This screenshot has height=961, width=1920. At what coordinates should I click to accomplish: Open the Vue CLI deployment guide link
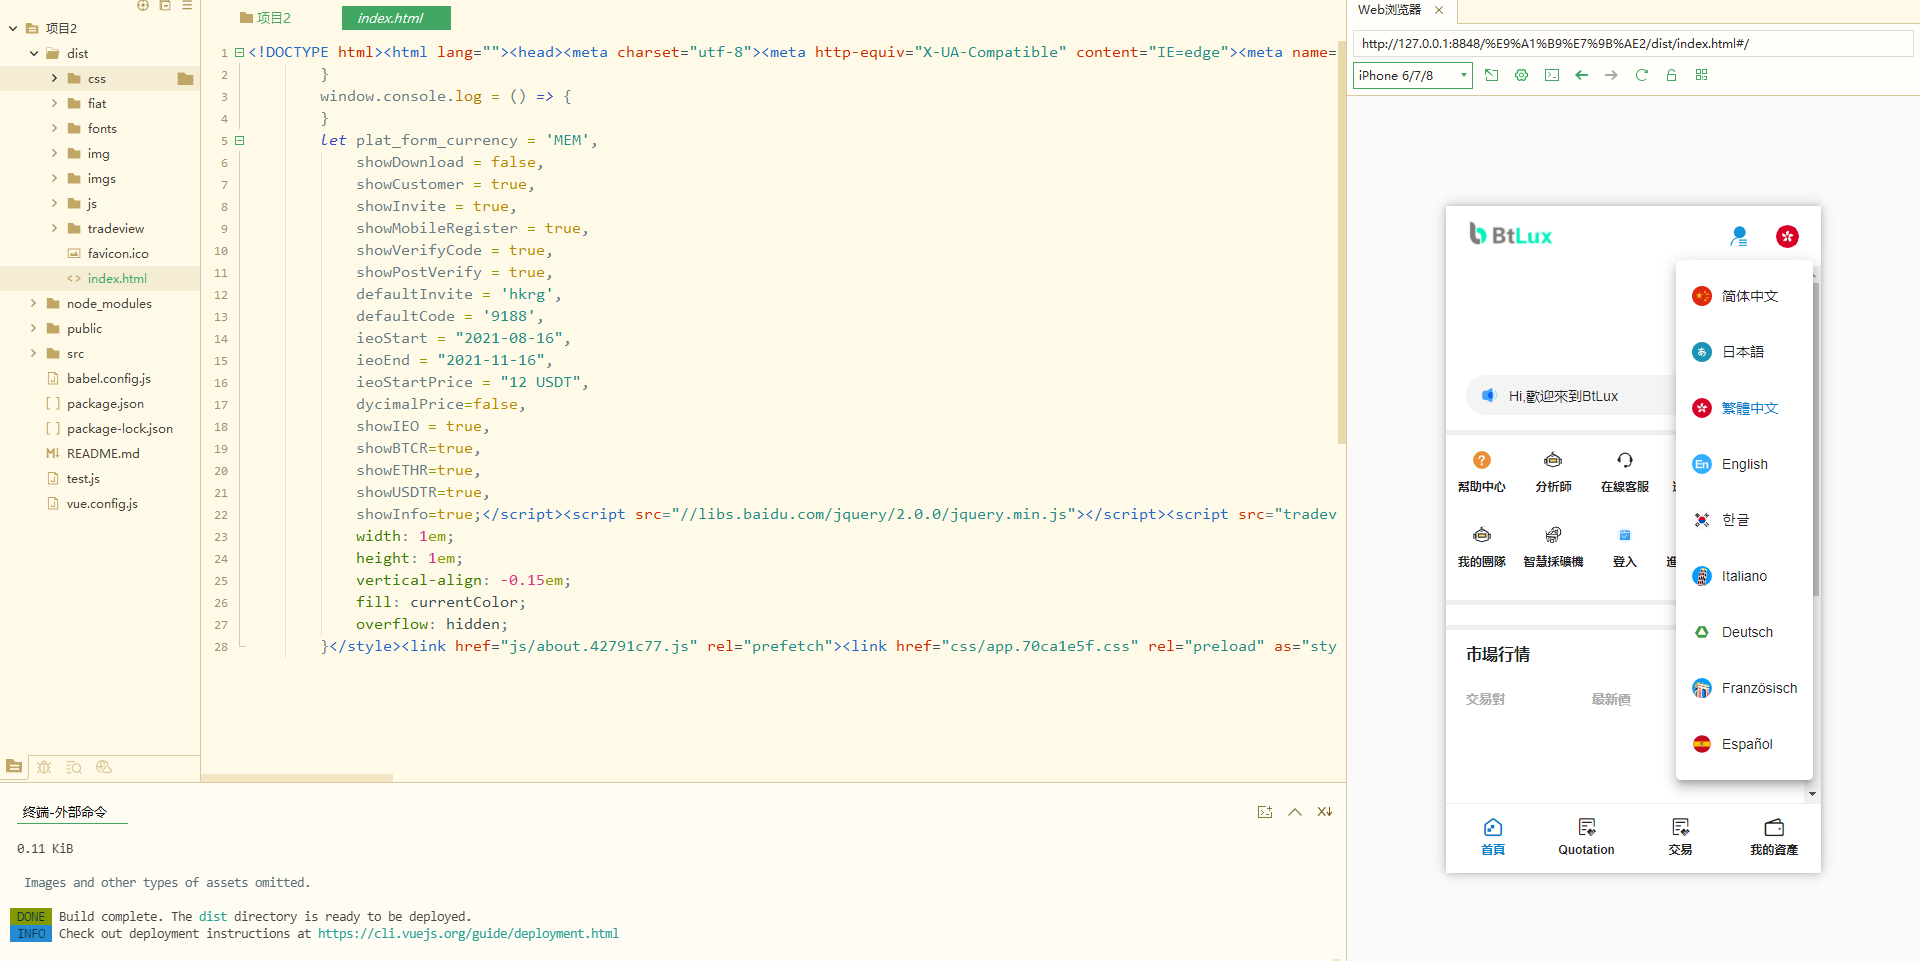tap(468, 933)
